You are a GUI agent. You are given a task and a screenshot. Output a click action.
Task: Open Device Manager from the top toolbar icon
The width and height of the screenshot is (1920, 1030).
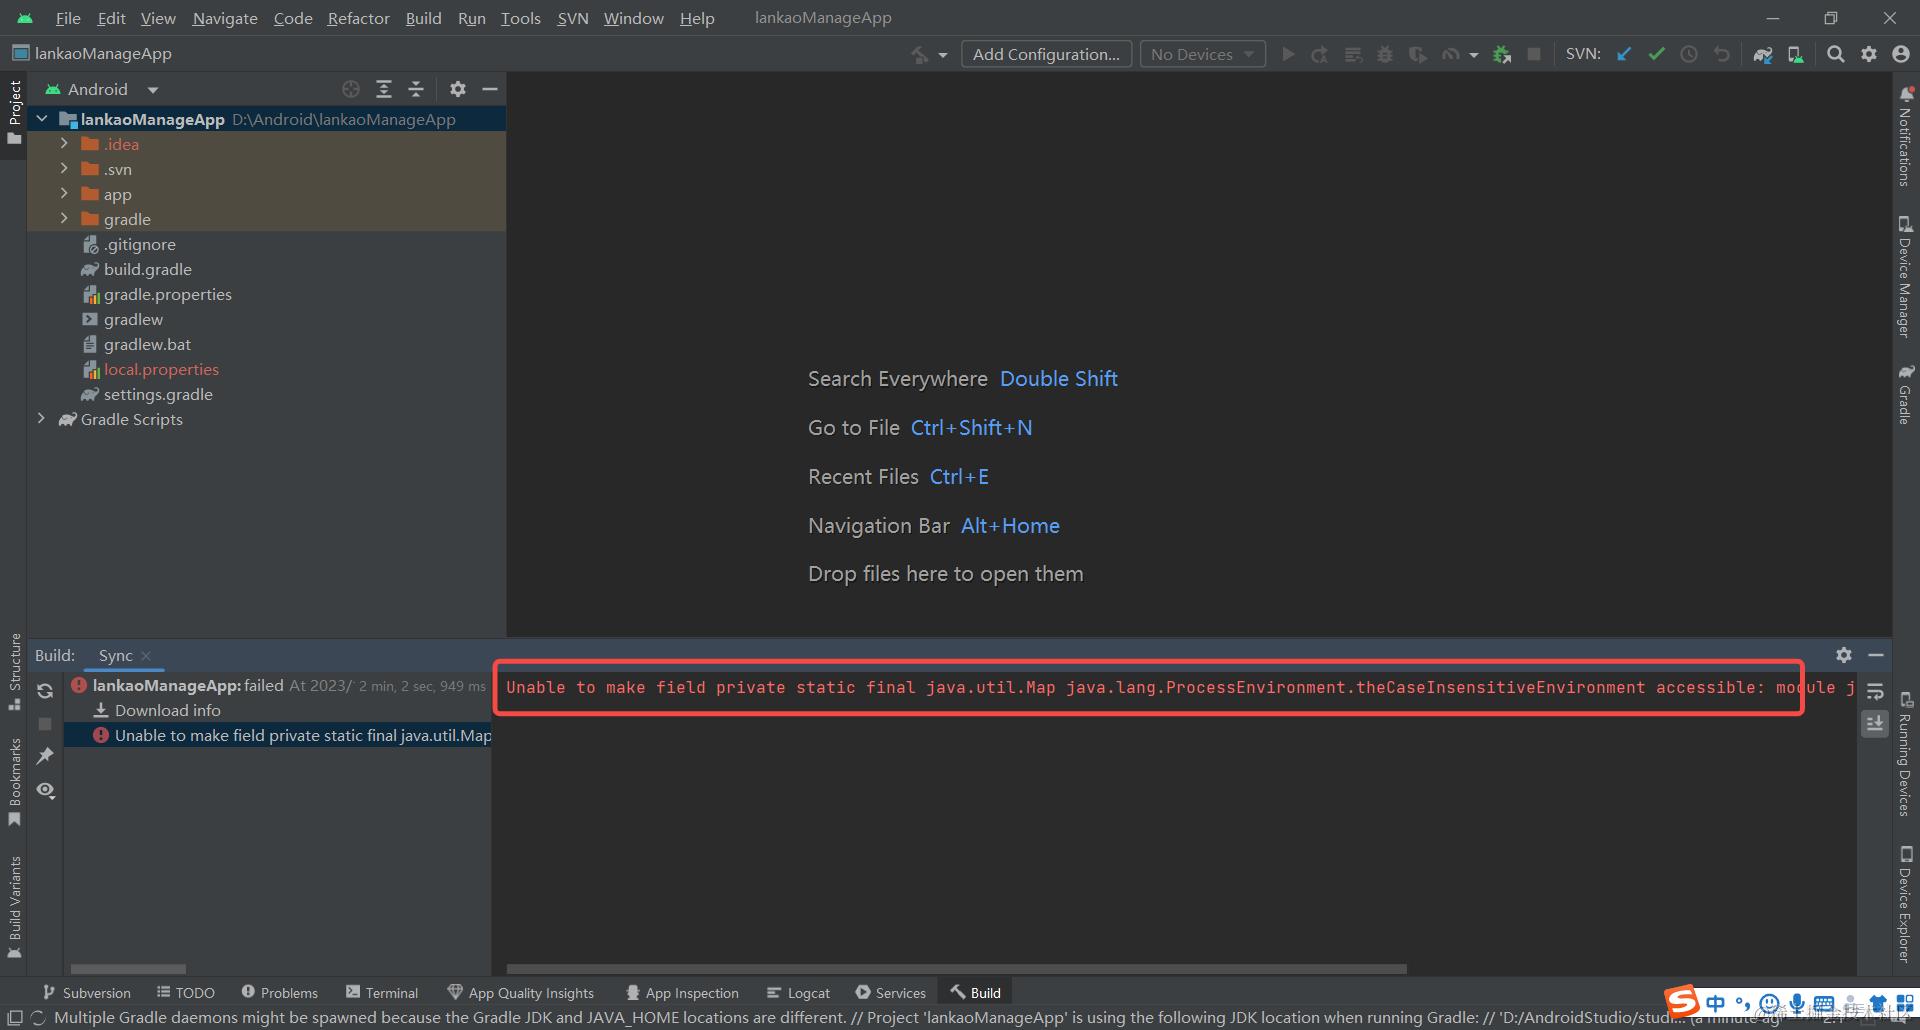(1796, 55)
